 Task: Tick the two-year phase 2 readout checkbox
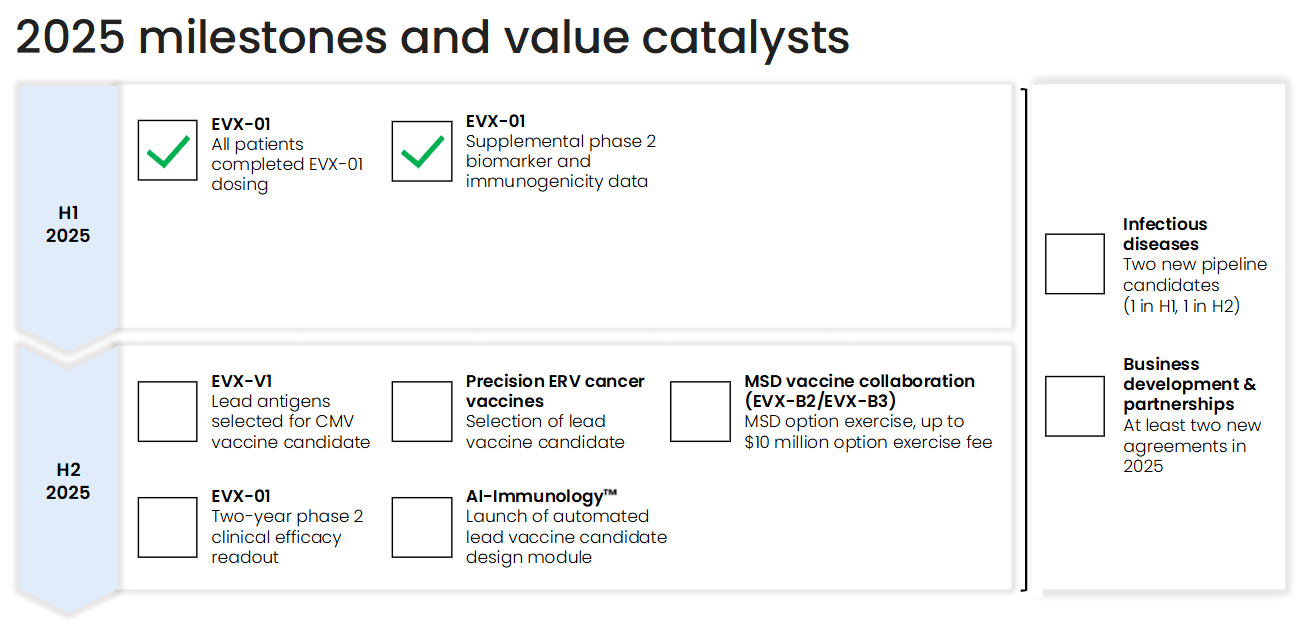click(168, 527)
